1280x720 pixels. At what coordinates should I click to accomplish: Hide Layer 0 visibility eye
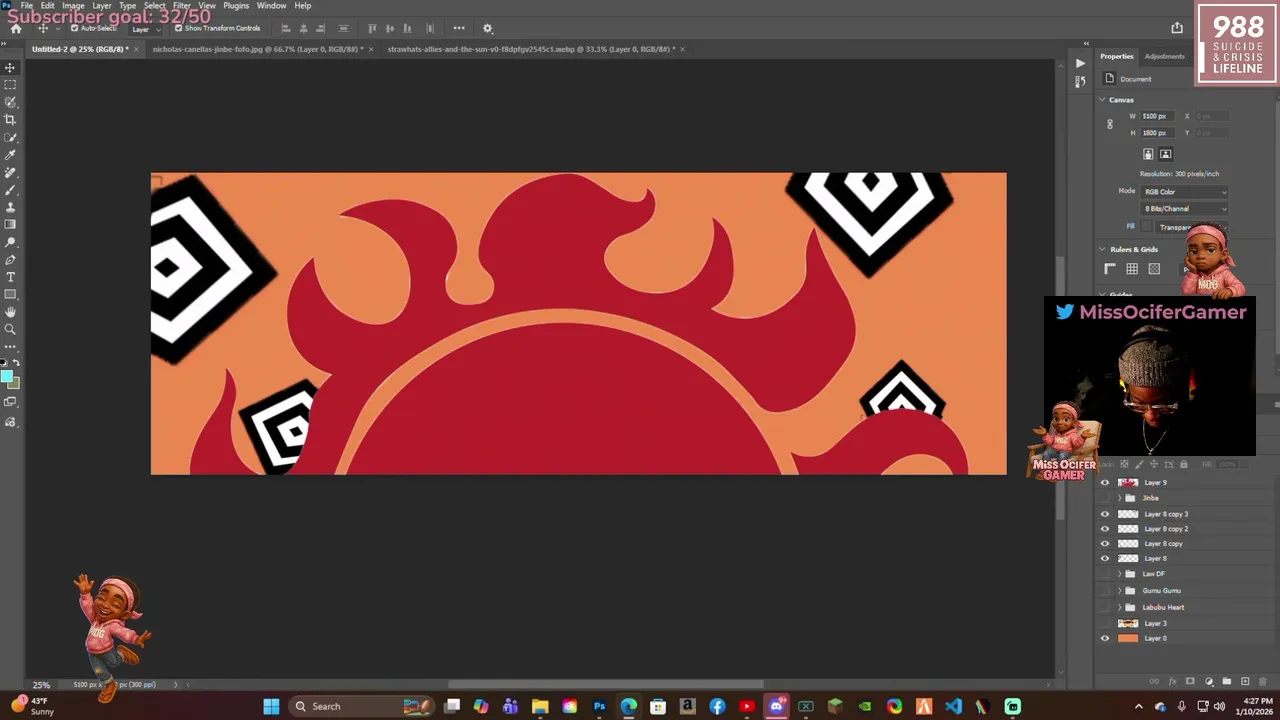pos(1105,638)
